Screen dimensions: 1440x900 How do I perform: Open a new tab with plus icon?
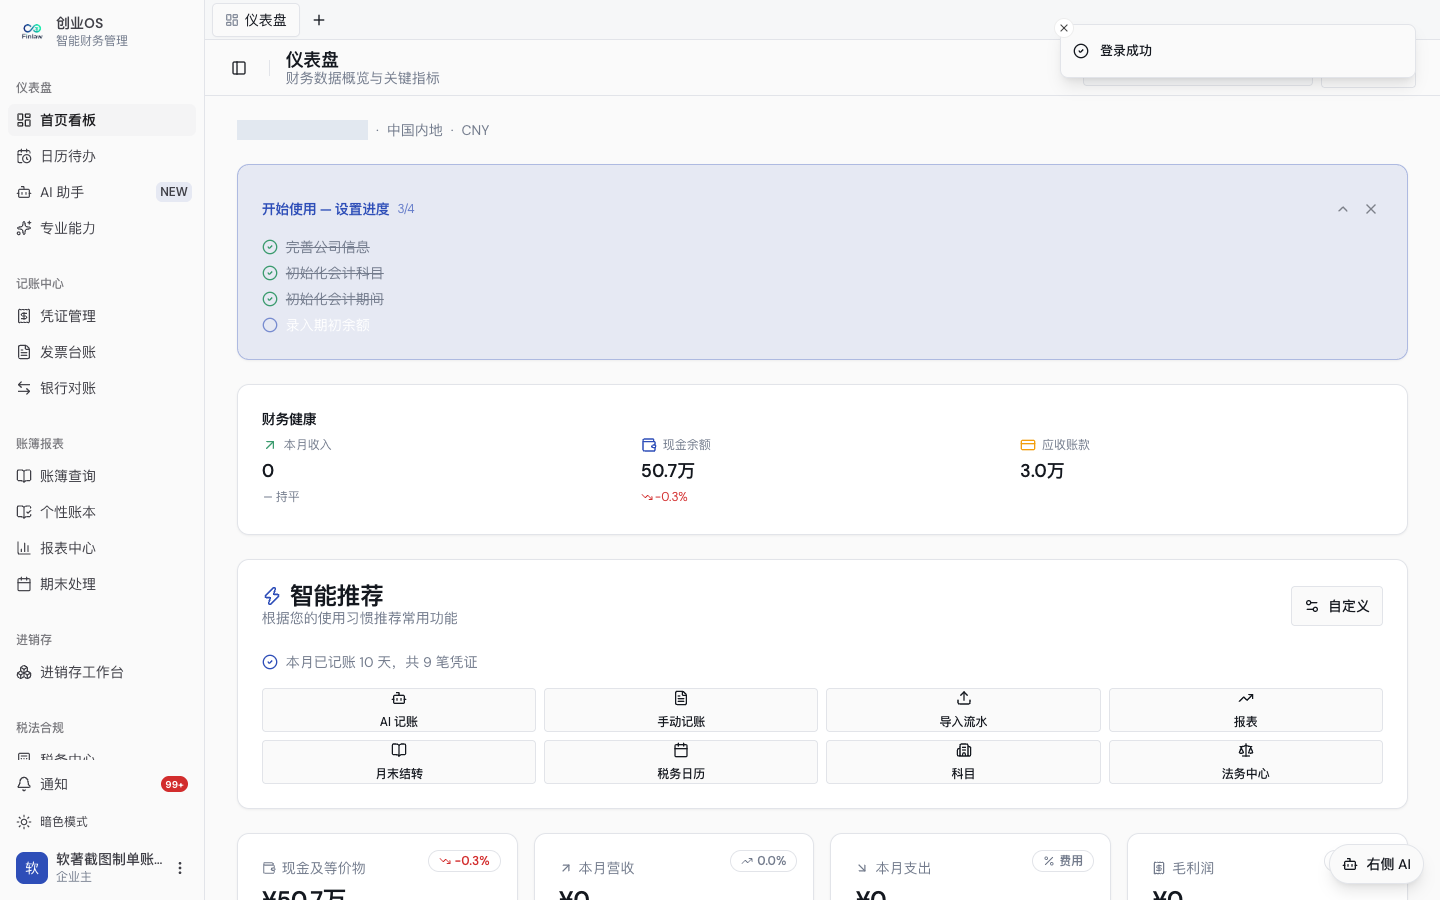319,20
